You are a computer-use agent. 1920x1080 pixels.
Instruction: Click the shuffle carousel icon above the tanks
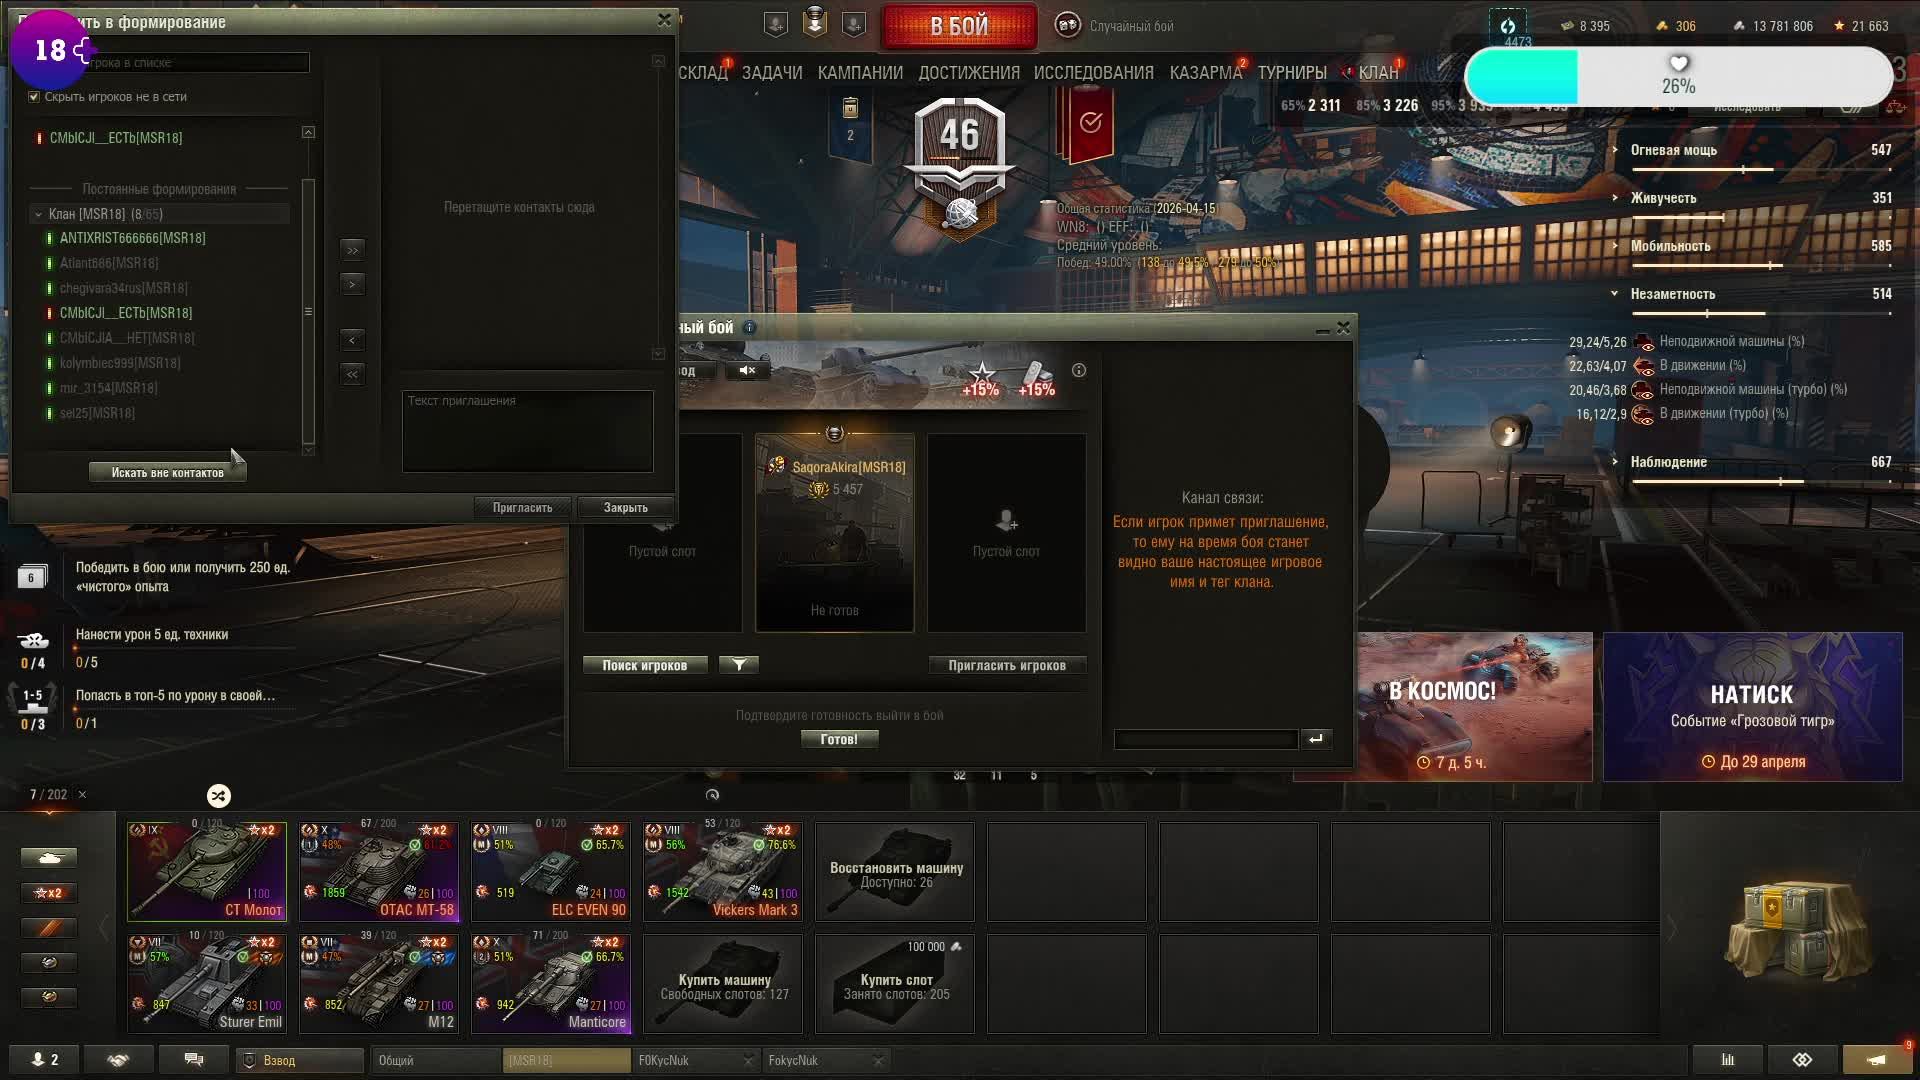[x=218, y=796]
